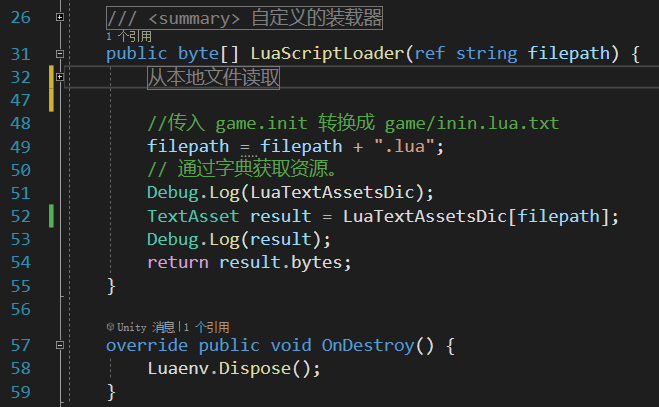Click 'LuaTextAssetsDic[filepath]' on line 52

[476, 217]
